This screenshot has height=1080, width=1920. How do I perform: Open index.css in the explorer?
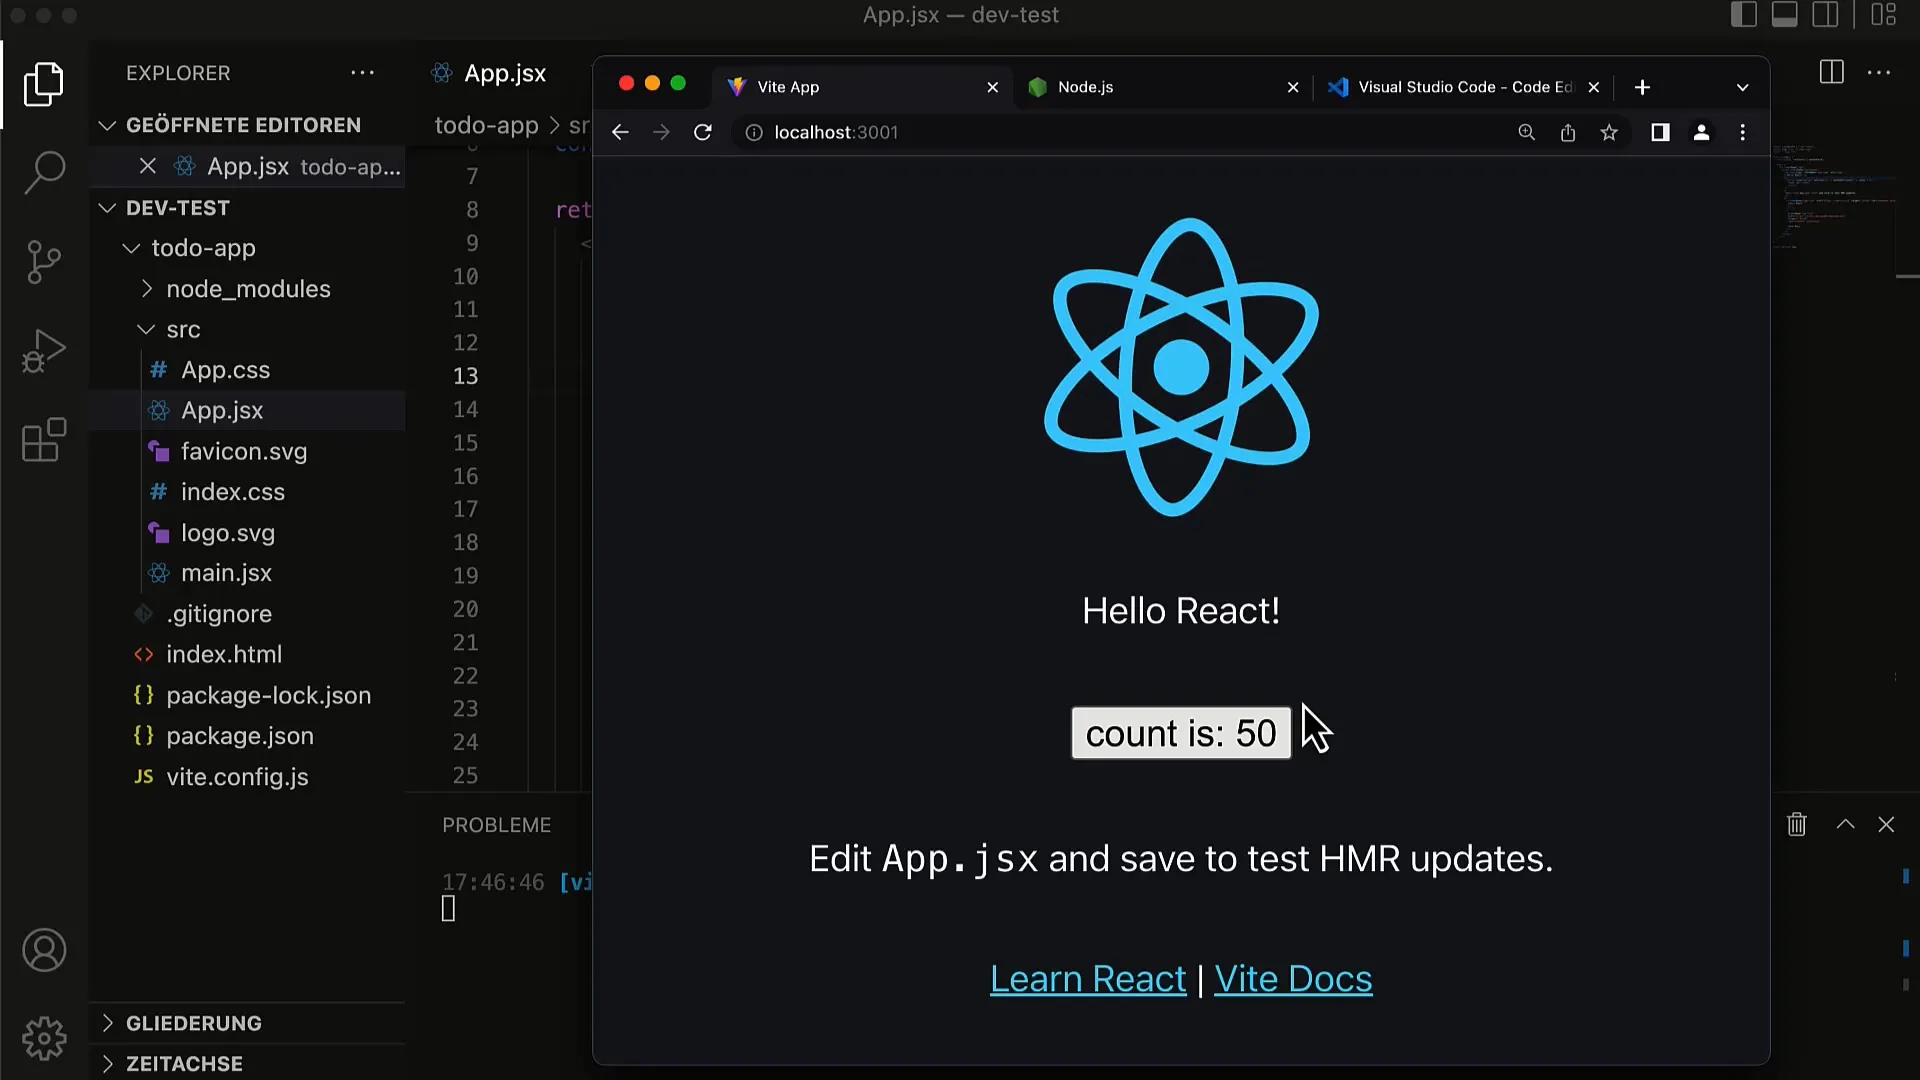pyautogui.click(x=247, y=492)
